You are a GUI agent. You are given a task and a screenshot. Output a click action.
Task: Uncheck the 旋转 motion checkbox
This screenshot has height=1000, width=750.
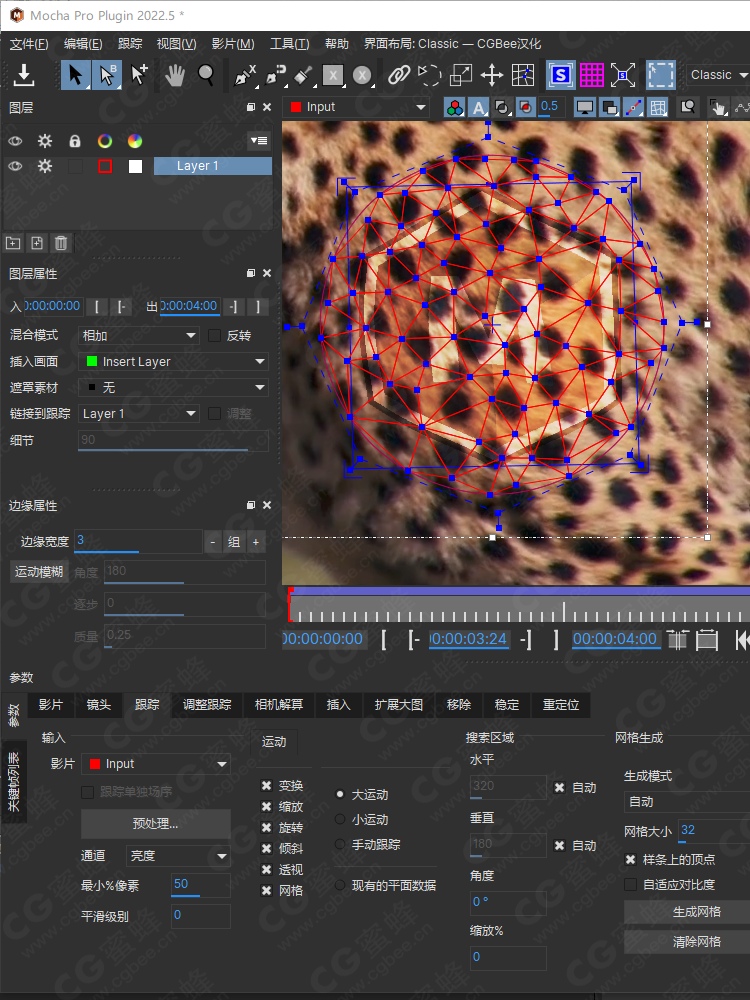[x=267, y=828]
